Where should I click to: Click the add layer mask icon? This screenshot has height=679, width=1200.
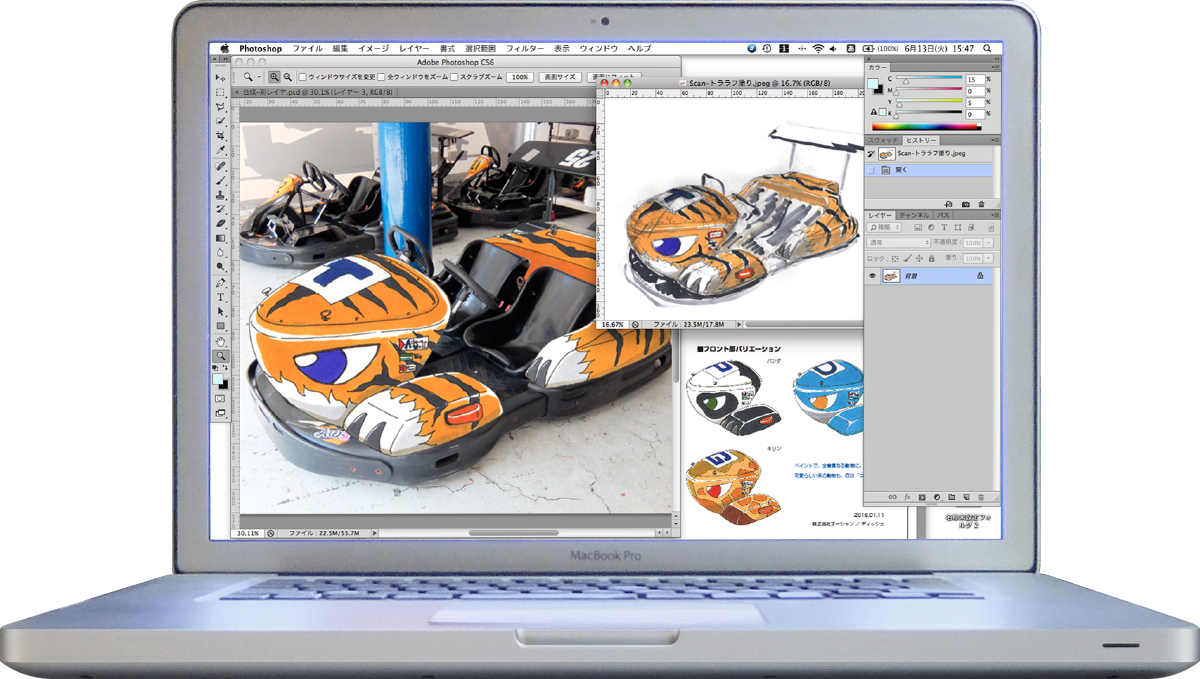pos(922,497)
